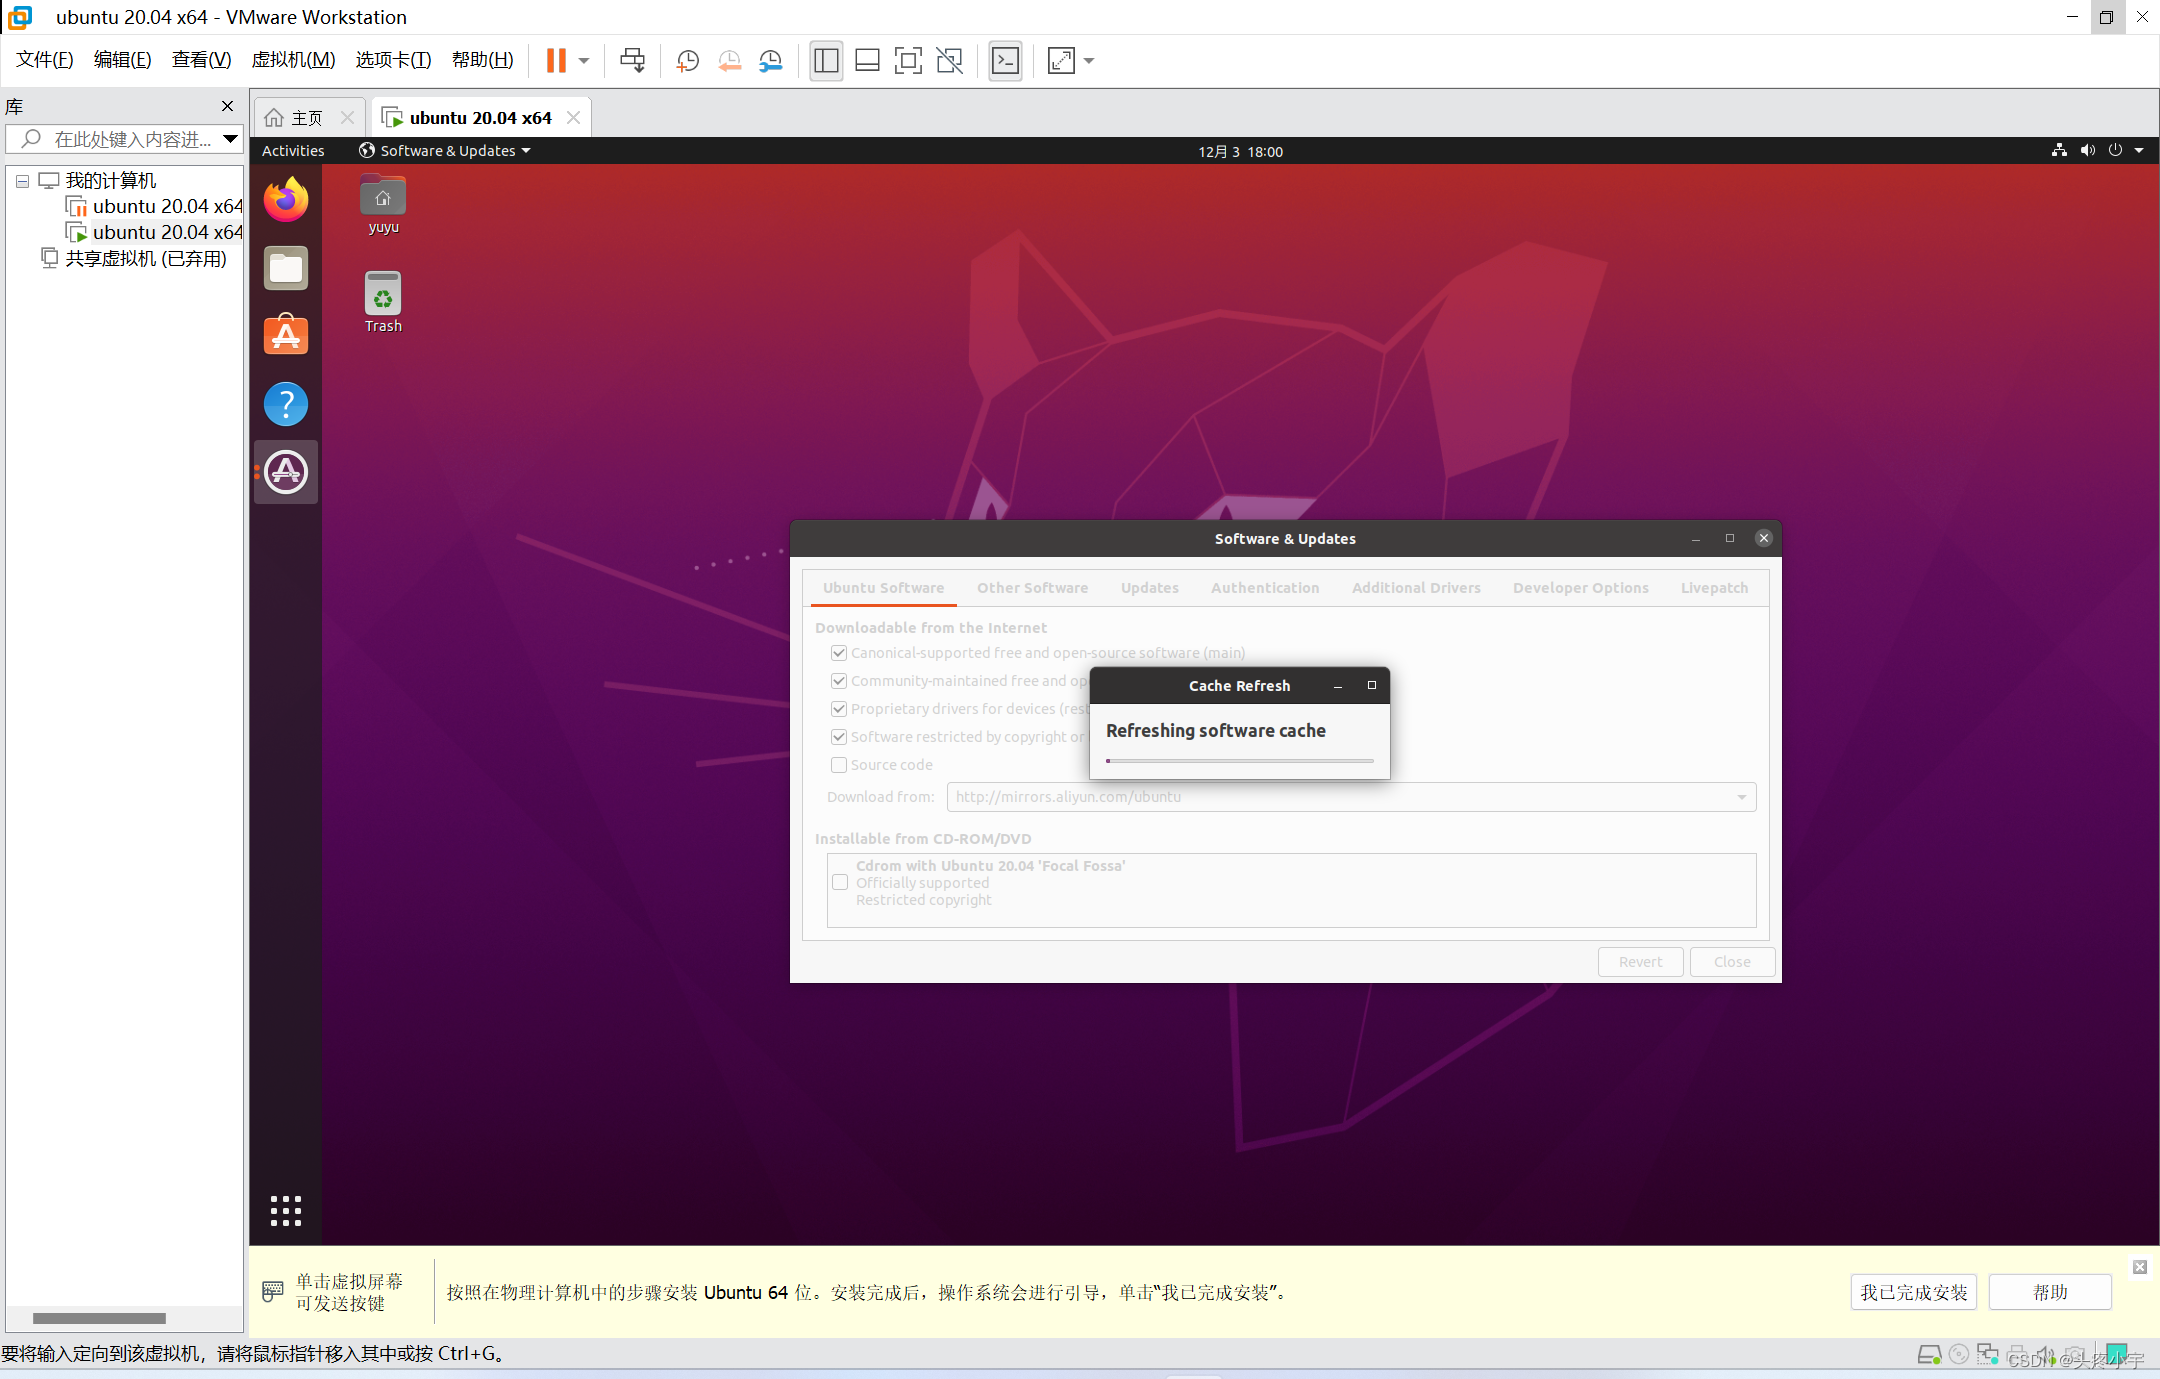This screenshot has height=1379, width=2160.
Task: Click the date and time 12月3 18:00
Action: pos(1240,152)
